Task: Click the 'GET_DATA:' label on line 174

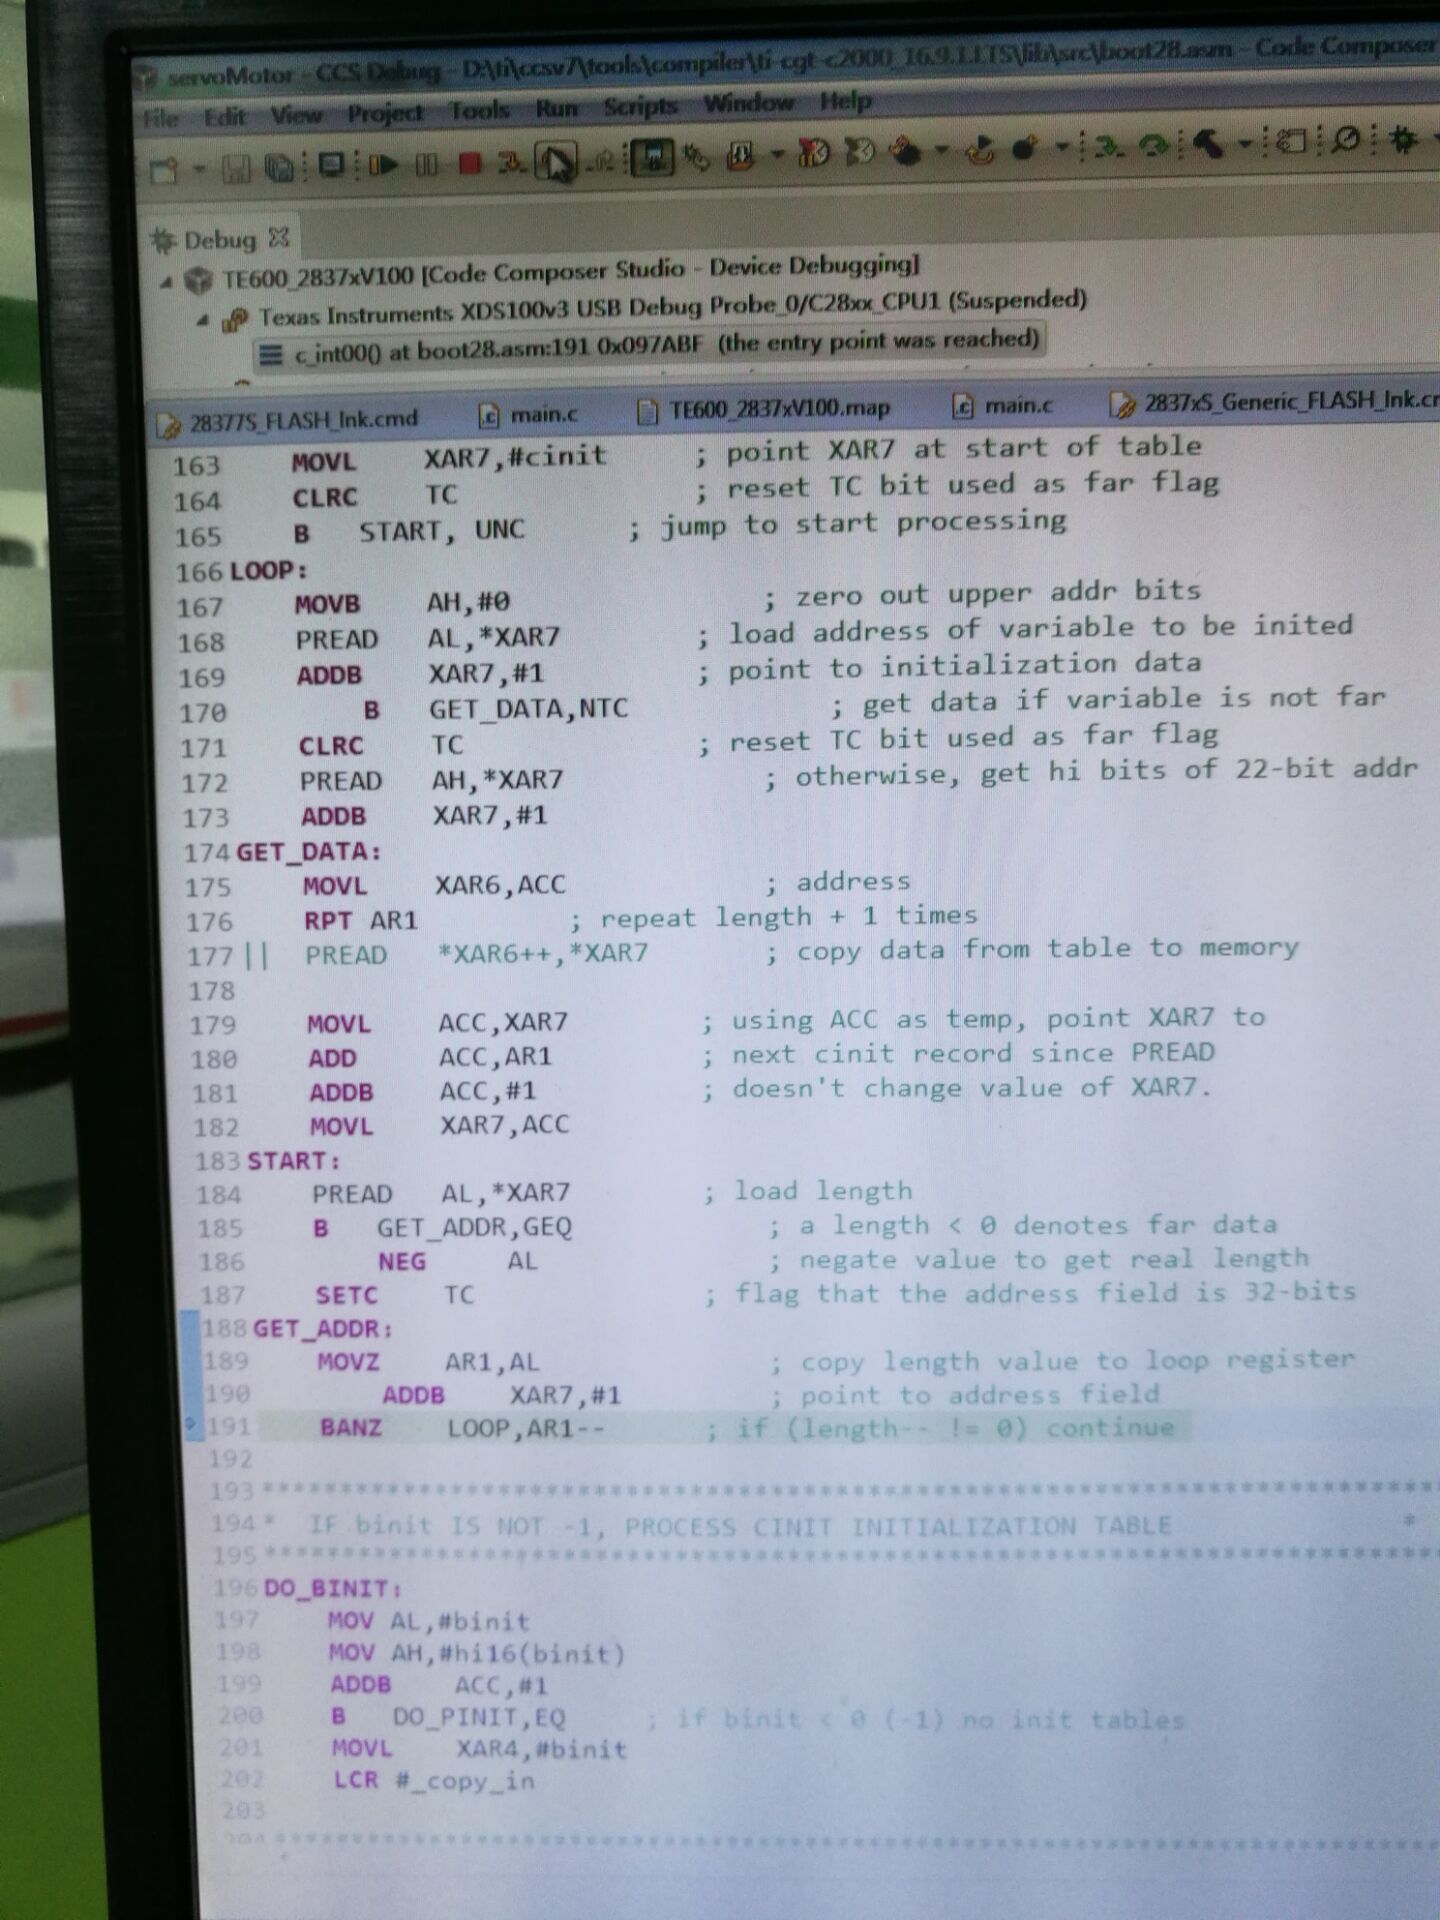Action: [308, 852]
